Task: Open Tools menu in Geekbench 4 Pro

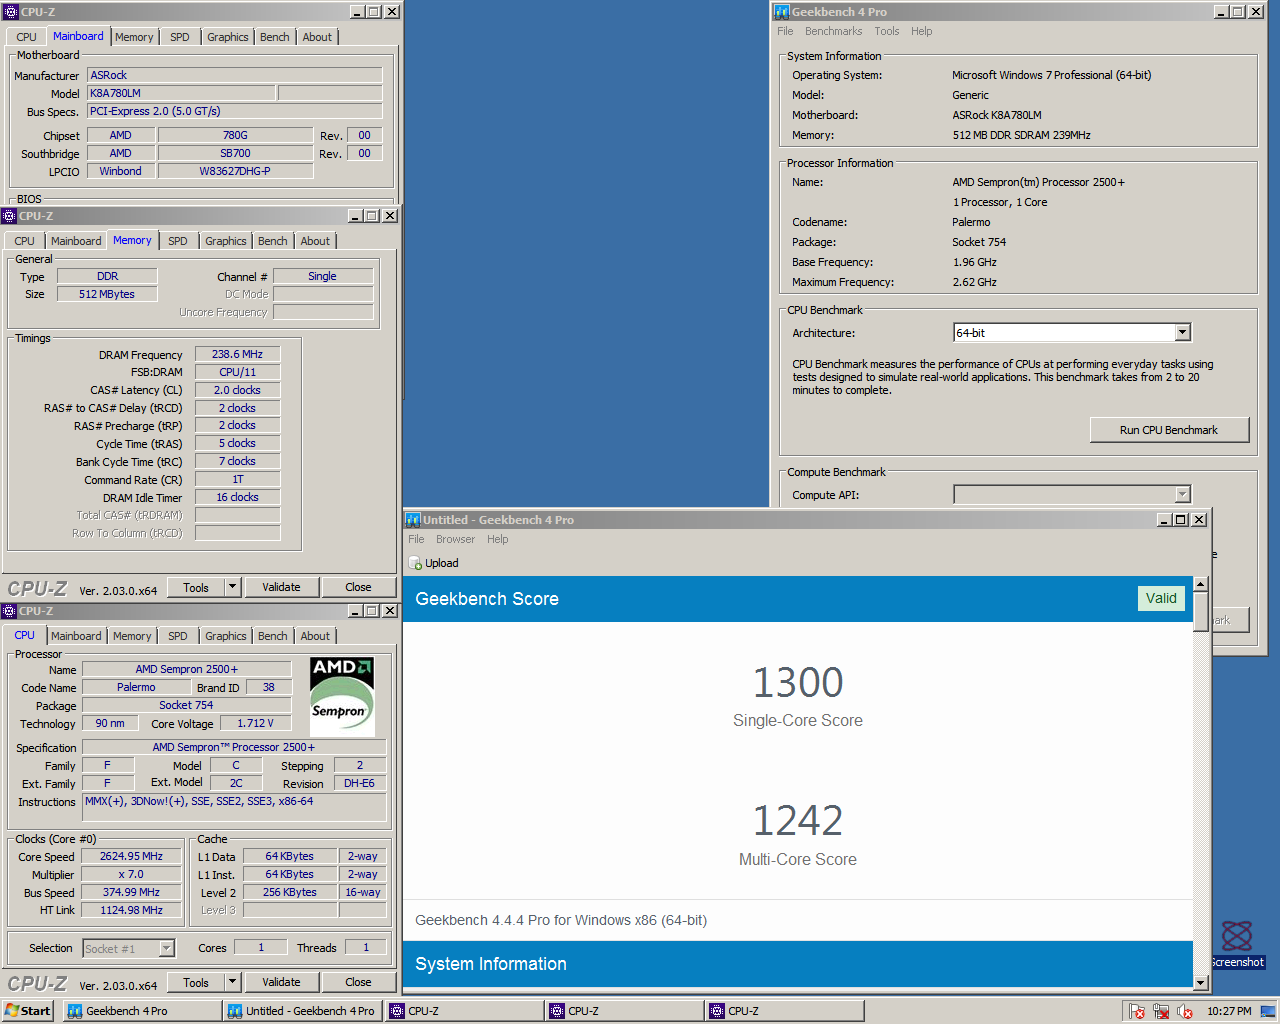Action: [887, 31]
